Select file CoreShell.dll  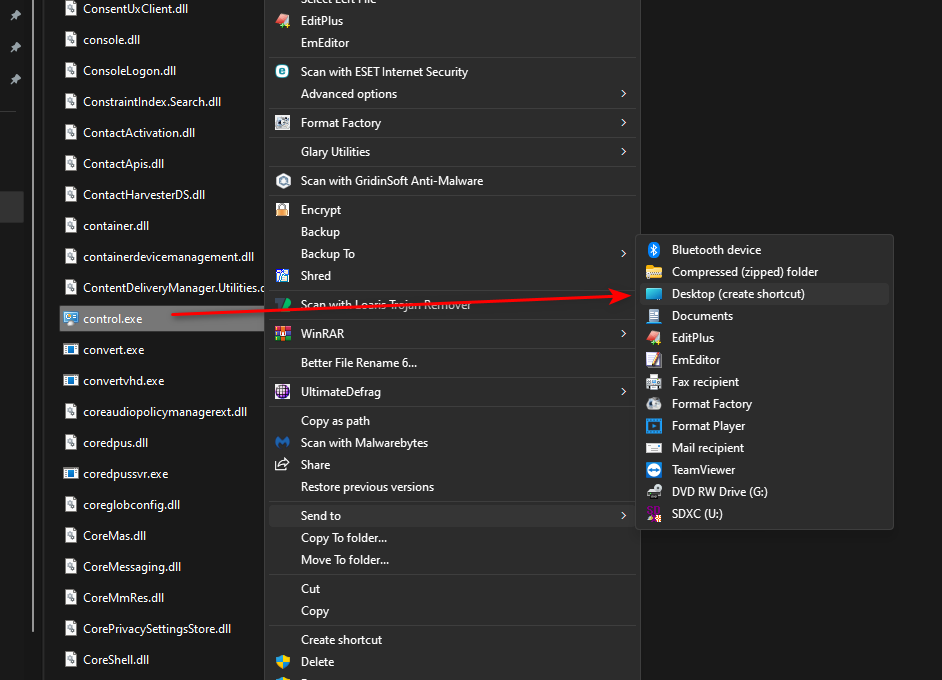point(116,660)
